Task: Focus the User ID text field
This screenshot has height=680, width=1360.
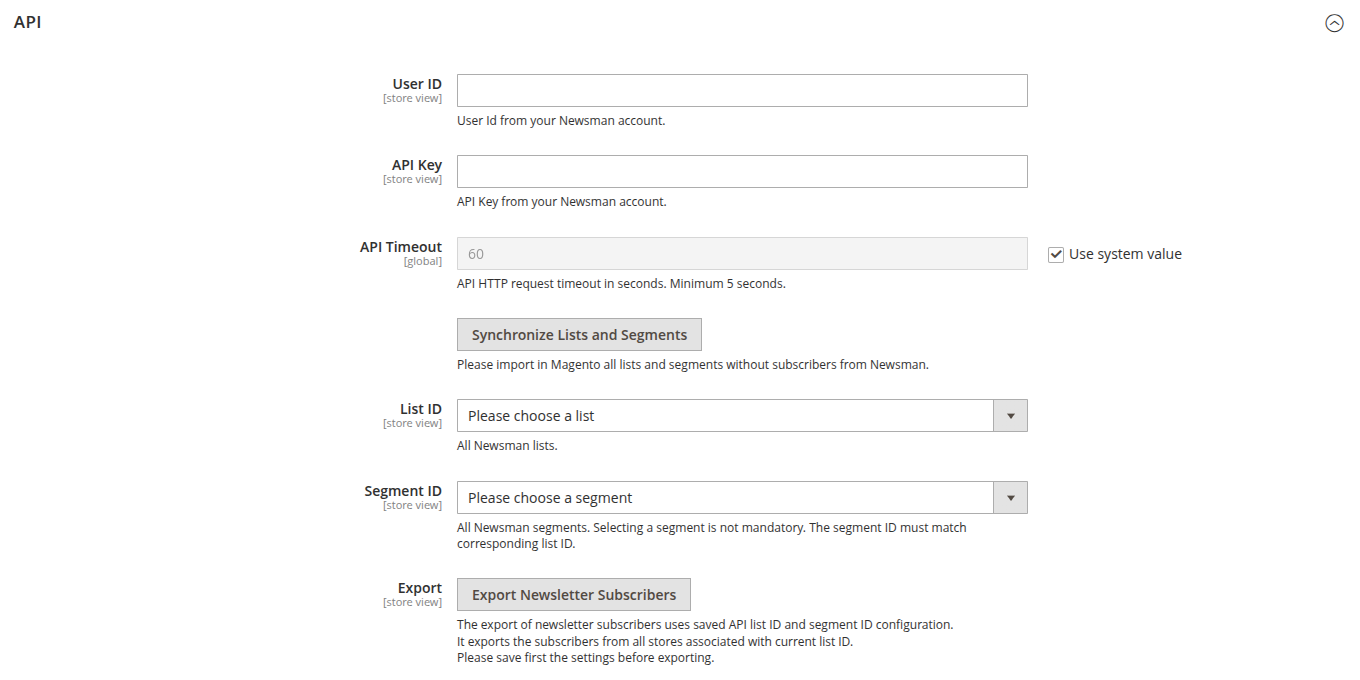Action: [741, 91]
